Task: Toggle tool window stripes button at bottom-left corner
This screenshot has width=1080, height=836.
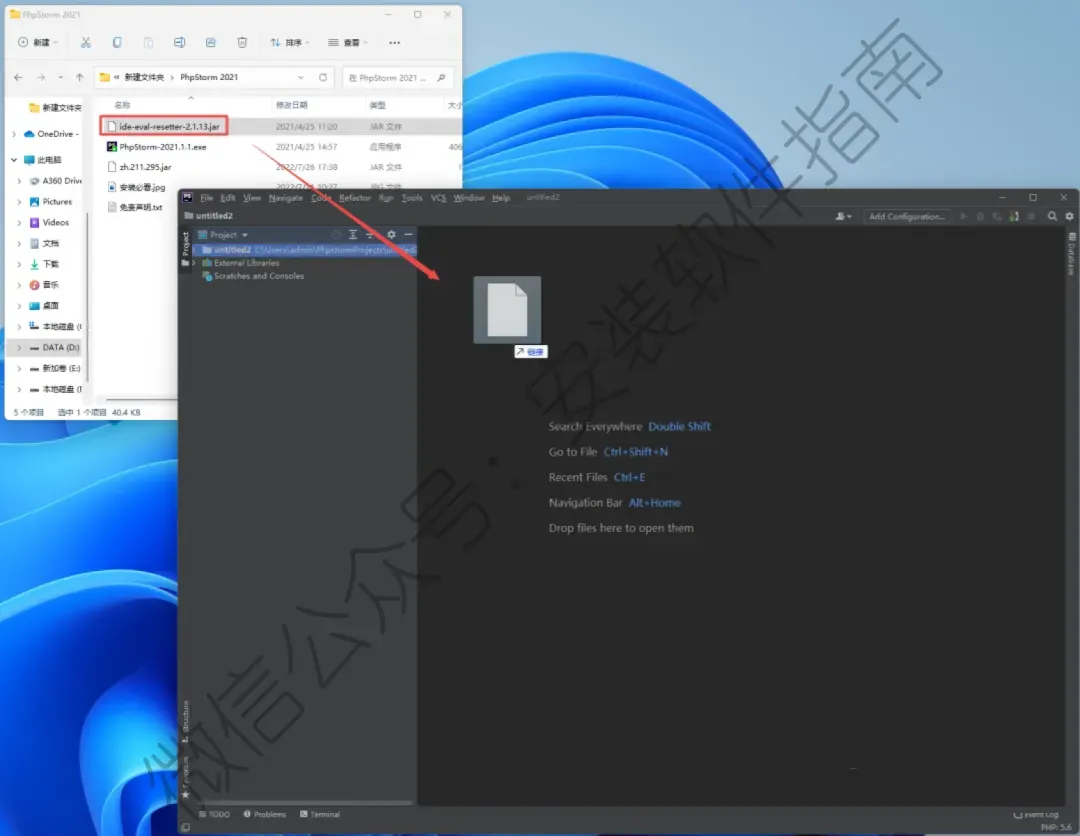Action: [x=185, y=827]
